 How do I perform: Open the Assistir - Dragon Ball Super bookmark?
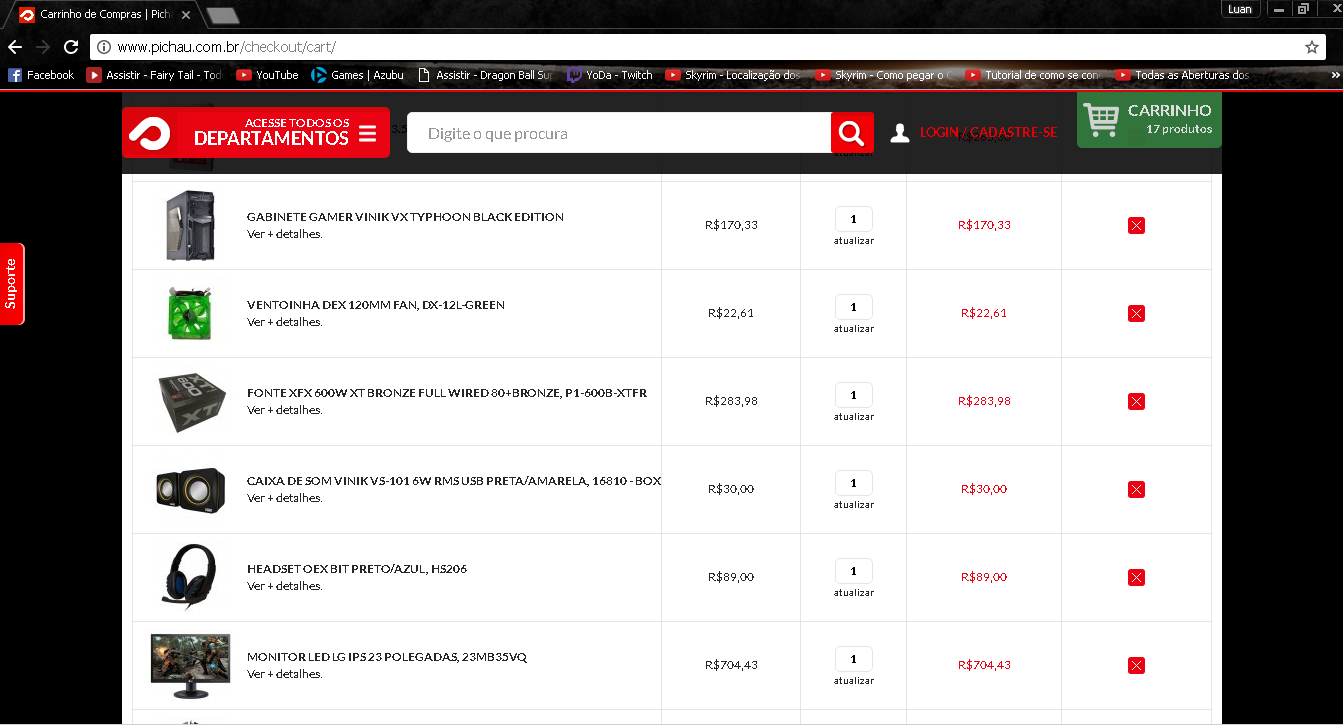[484, 75]
